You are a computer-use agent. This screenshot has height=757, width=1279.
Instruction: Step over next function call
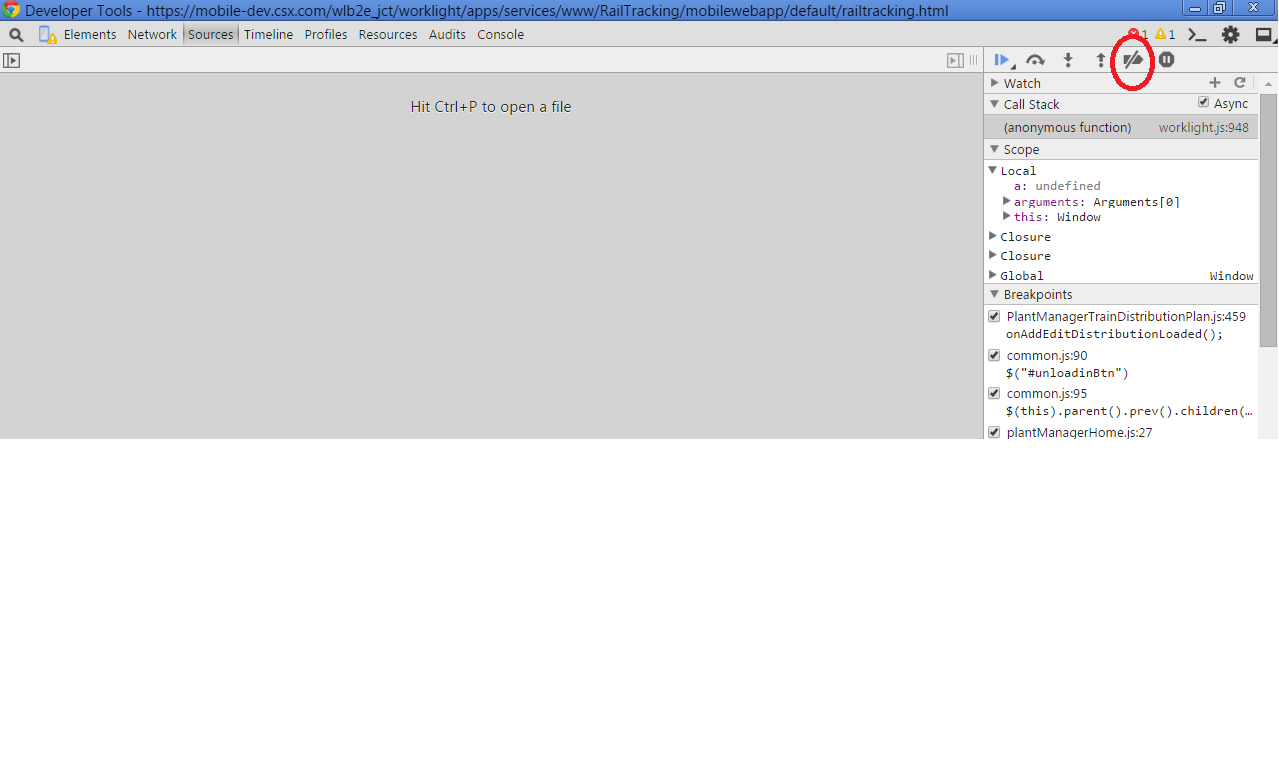click(x=1035, y=60)
